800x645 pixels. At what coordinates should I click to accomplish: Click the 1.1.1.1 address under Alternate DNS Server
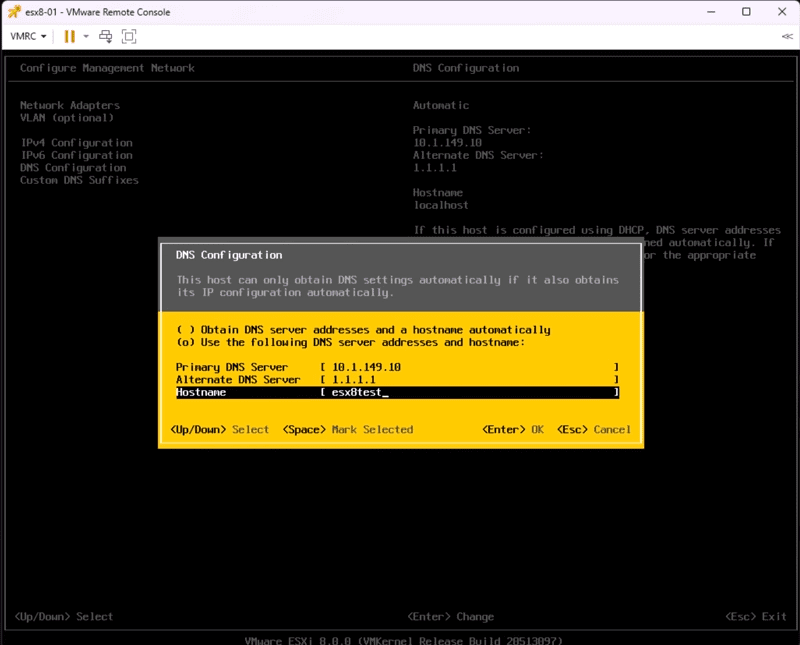point(435,168)
